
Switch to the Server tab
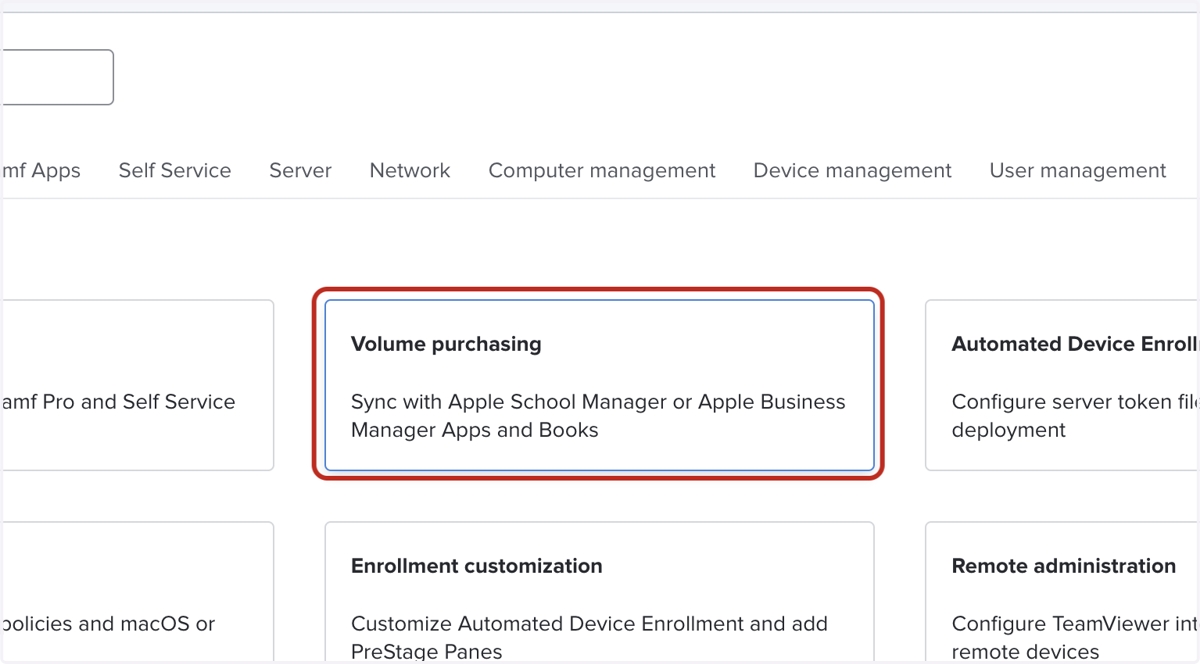tap(300, 171)
